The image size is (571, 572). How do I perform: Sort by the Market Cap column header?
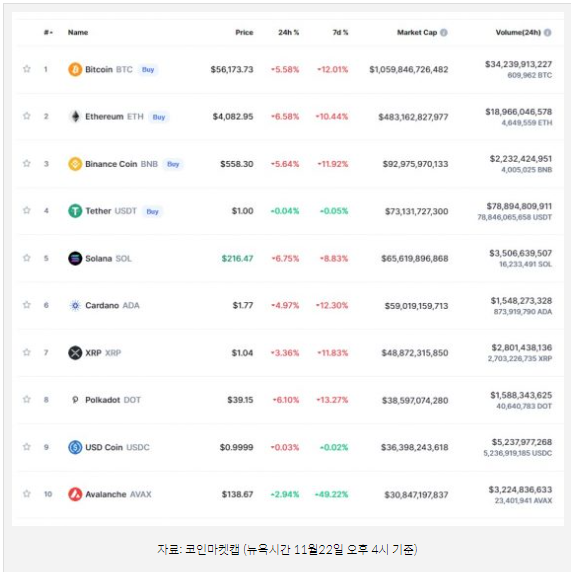(417, 32)
